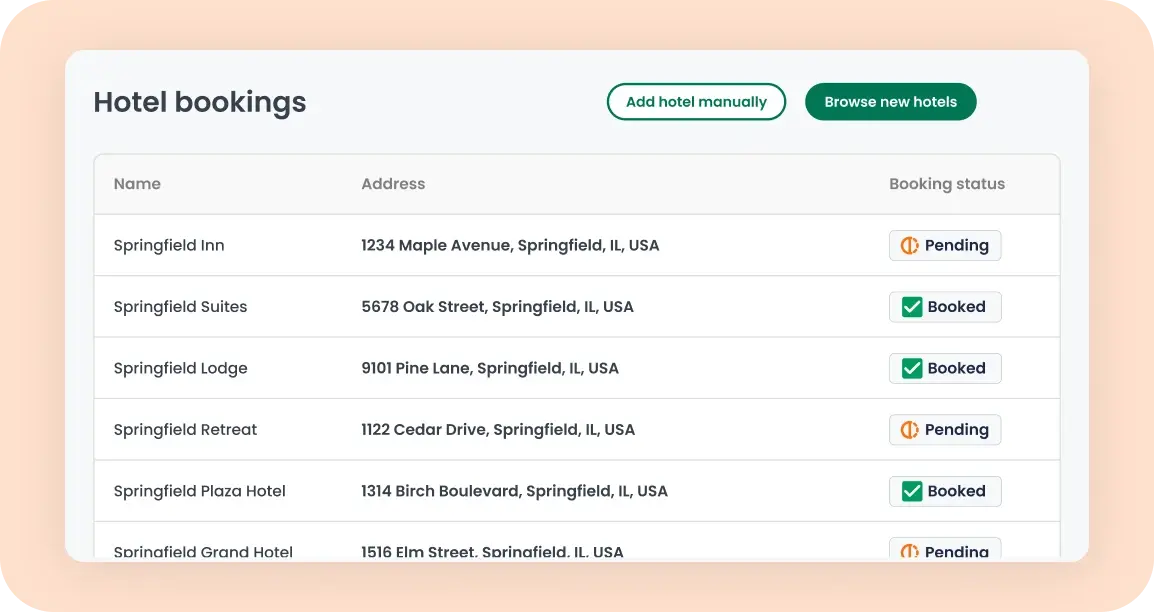Screen dimensions: 1154x612
Task: Click the Add hotel manually button
Action: (696, 101)
